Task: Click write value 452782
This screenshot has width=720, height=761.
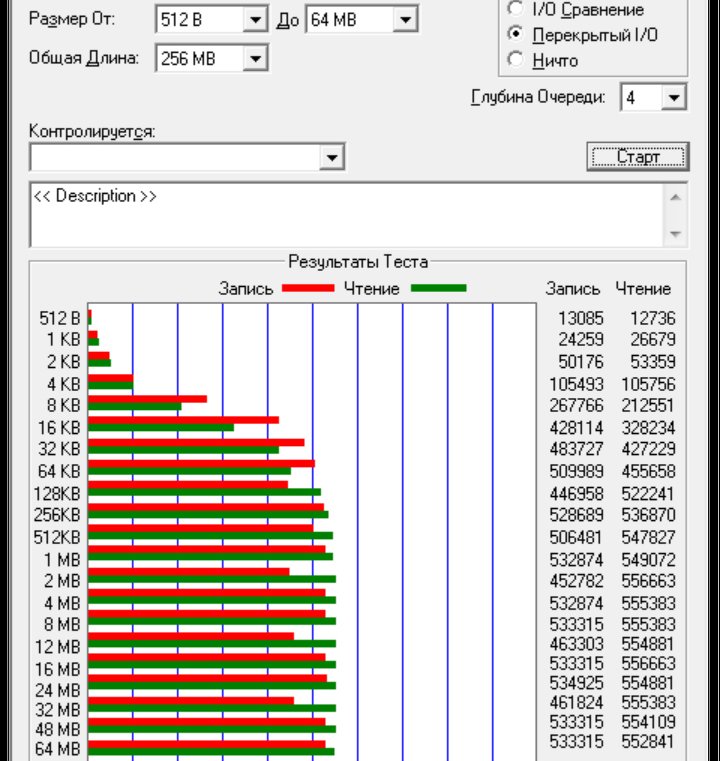Action: tap(577, 581)
